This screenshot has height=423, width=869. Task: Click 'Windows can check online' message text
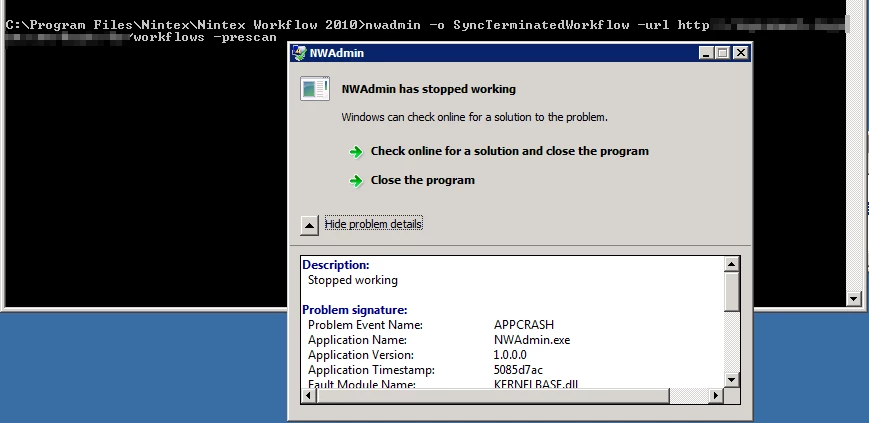tap(474, 117)
